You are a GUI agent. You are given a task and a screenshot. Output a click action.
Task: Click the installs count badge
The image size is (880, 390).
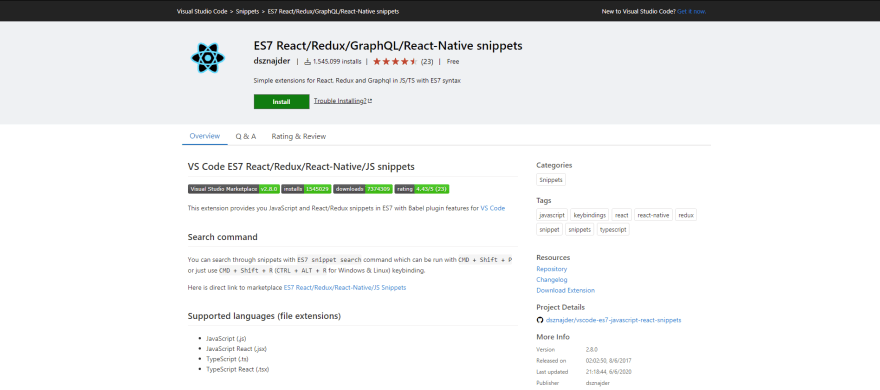click(306, 189)
